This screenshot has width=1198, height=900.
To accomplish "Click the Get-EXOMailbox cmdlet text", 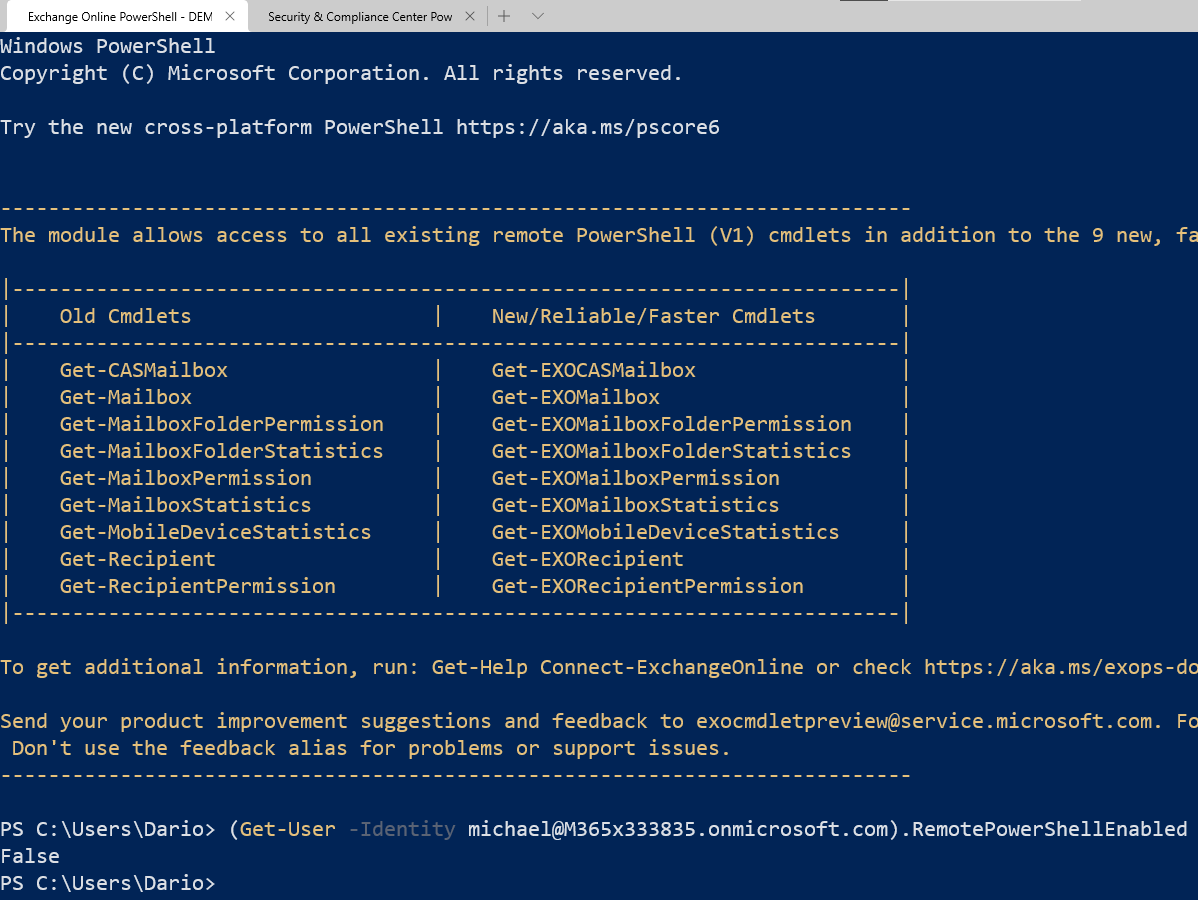I will tap(575, 397).
